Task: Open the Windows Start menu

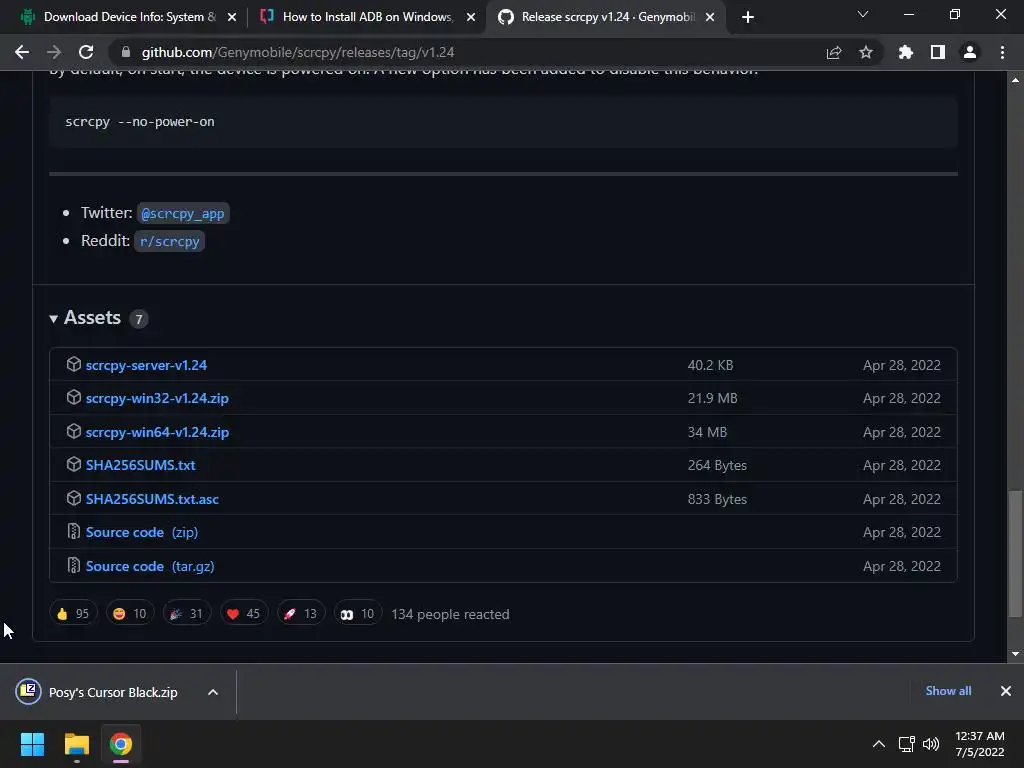Action: pos(32,744)
